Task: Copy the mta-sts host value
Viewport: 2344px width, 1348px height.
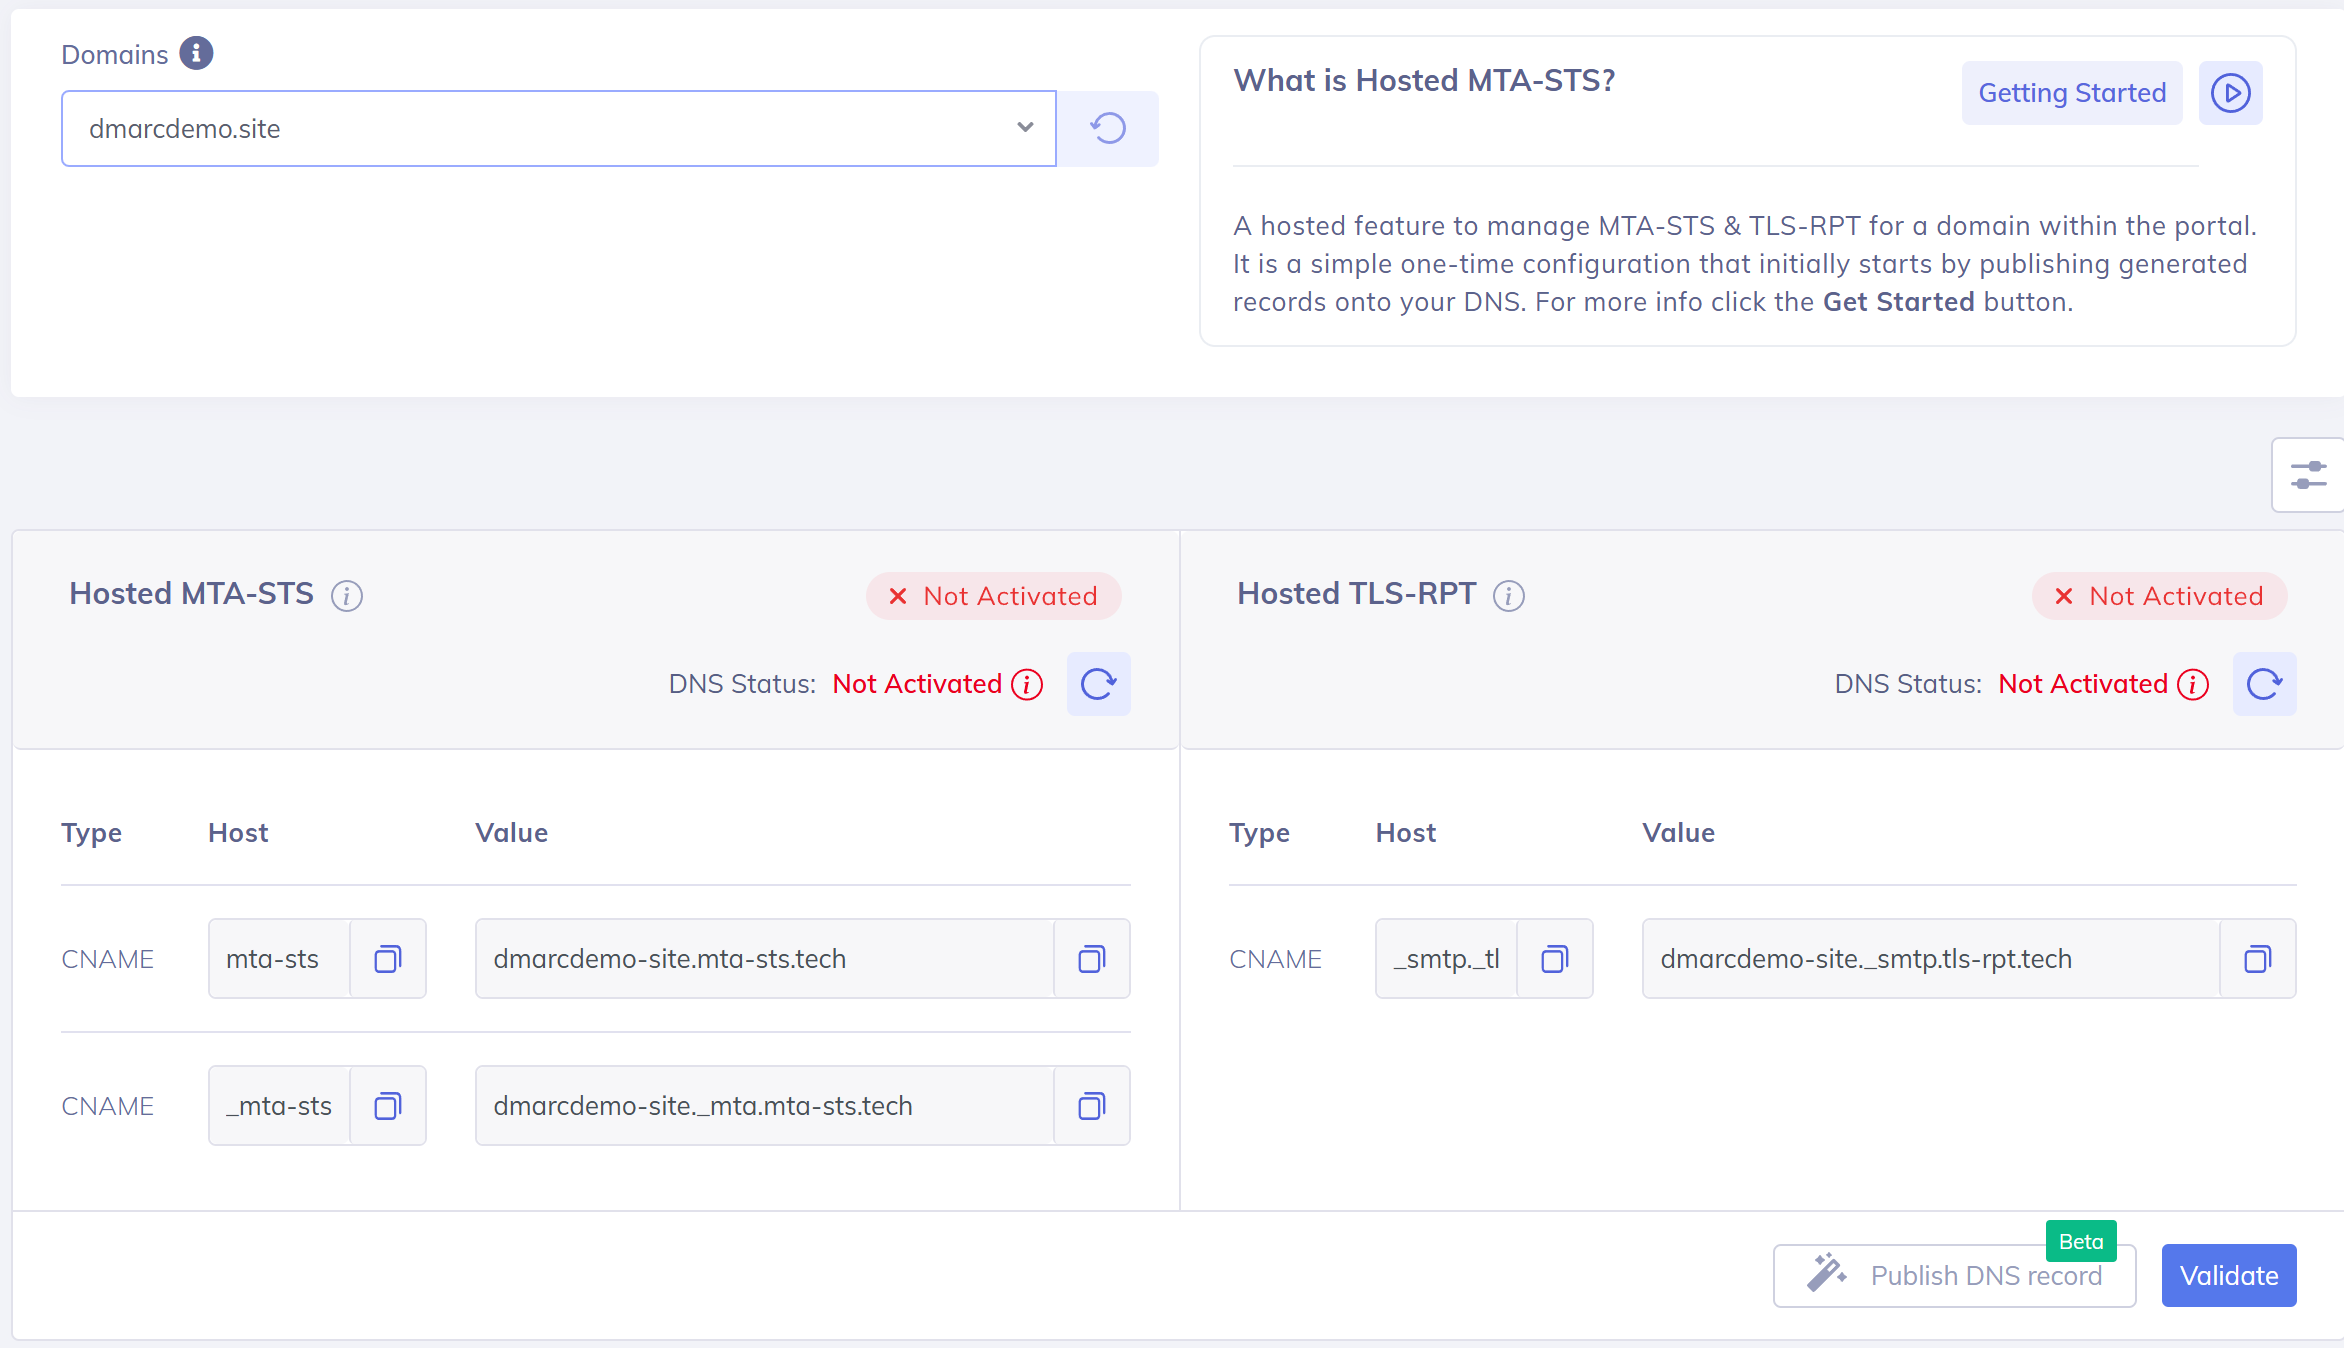Action: tap(388, 959)
